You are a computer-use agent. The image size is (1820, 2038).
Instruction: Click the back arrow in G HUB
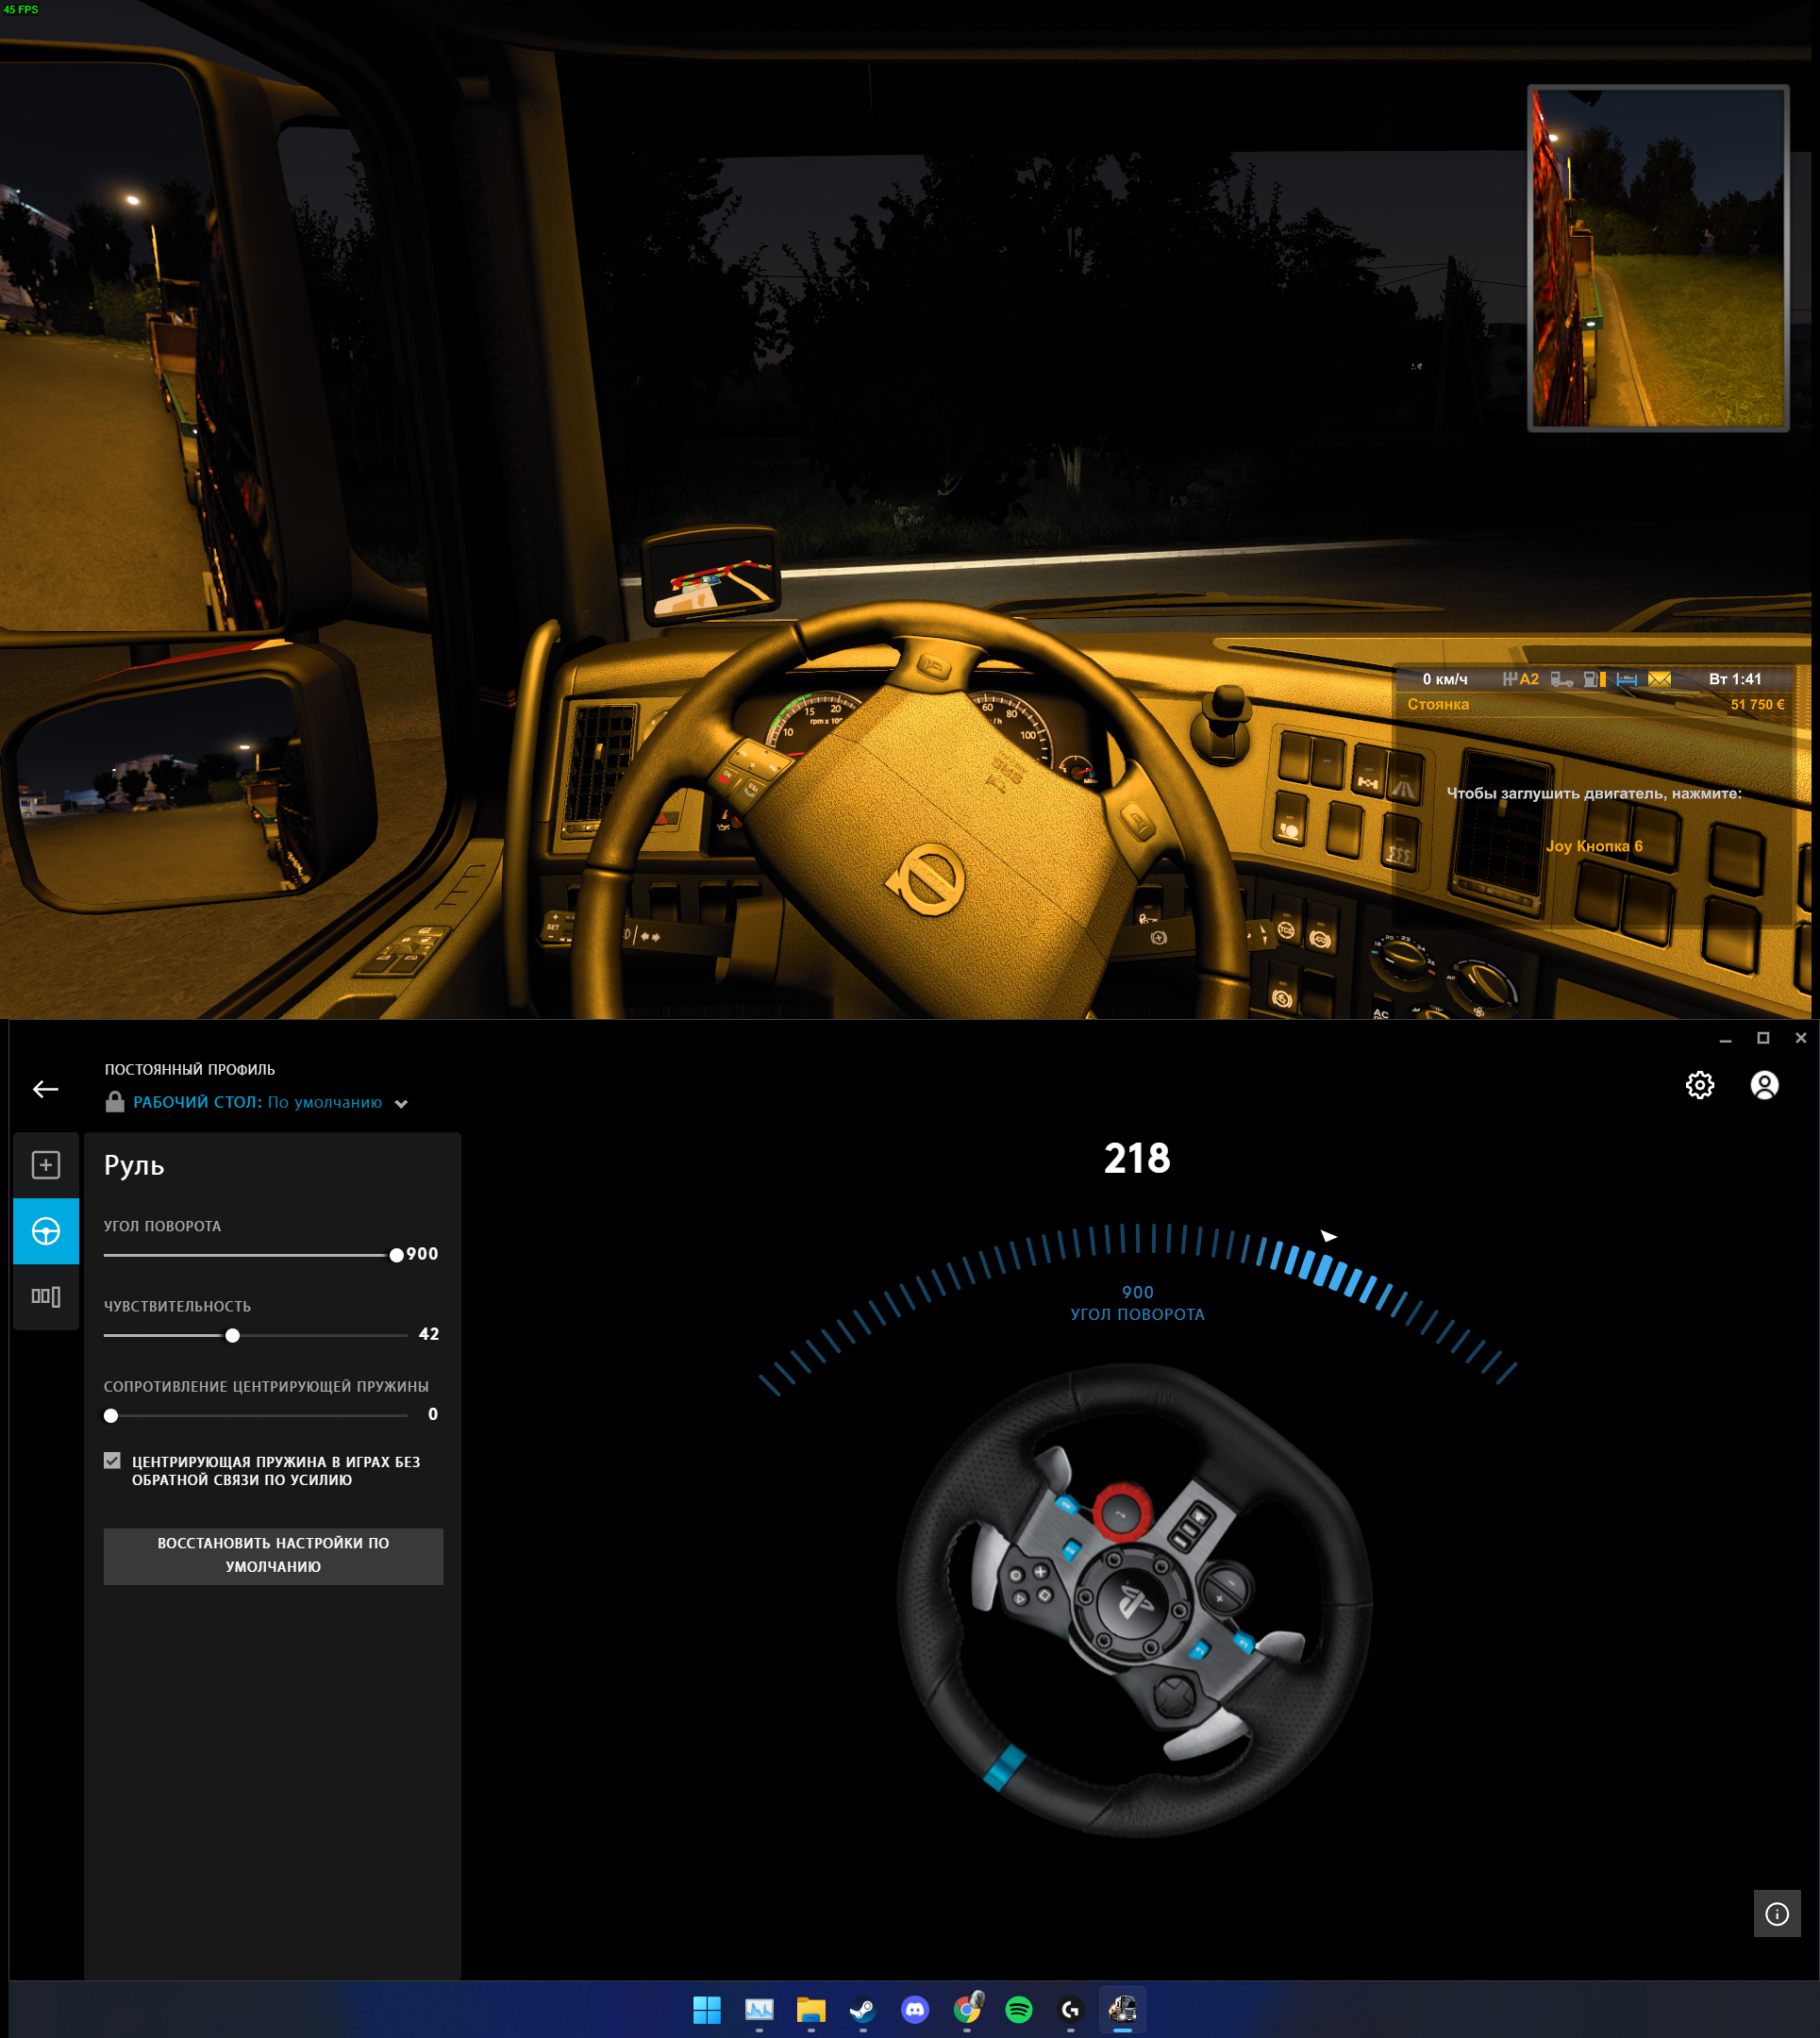[45, 1089]
